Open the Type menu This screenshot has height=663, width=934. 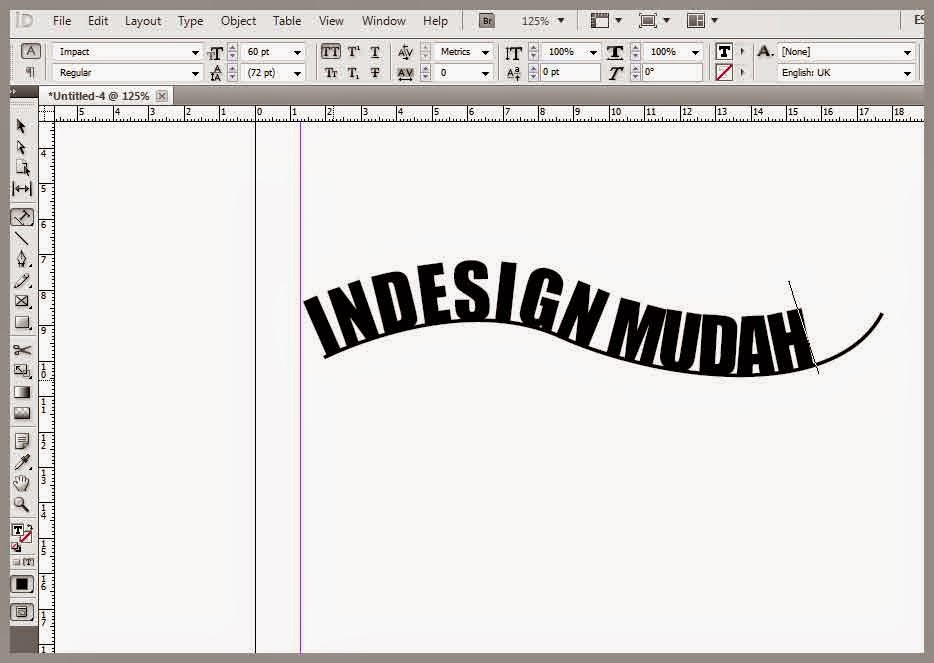[x=190, y=20]
